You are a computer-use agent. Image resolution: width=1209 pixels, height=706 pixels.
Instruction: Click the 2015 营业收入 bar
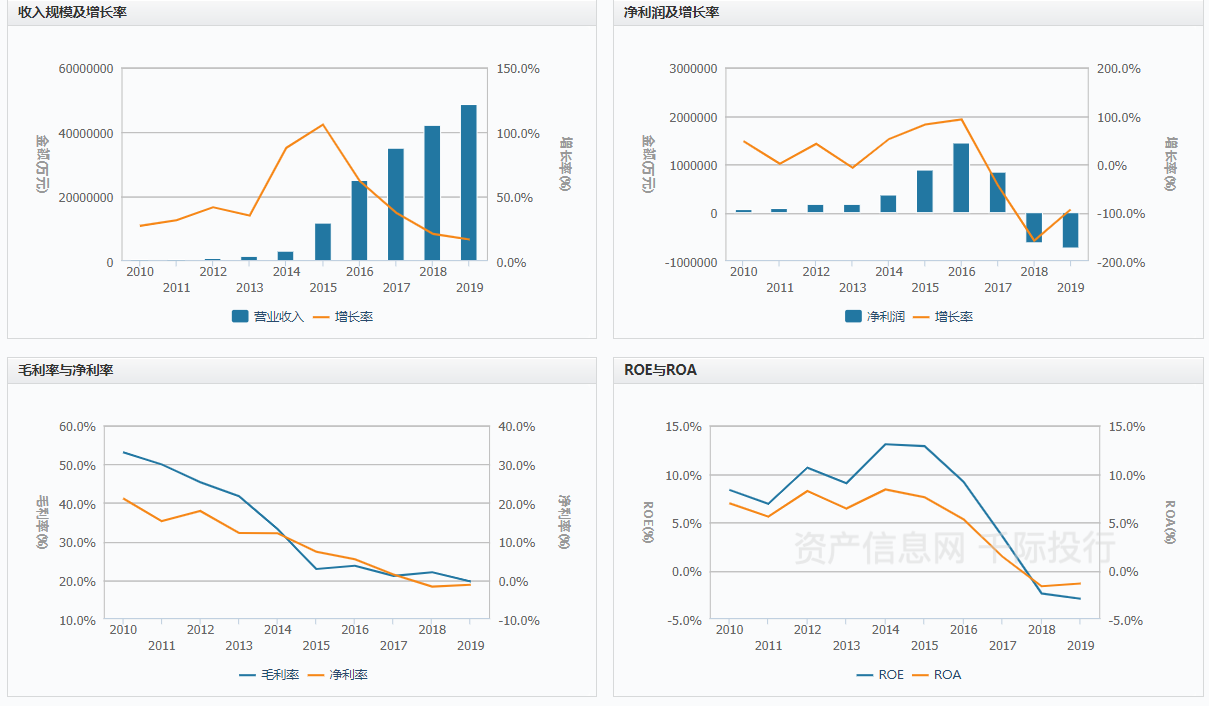(x=323, y=242)
